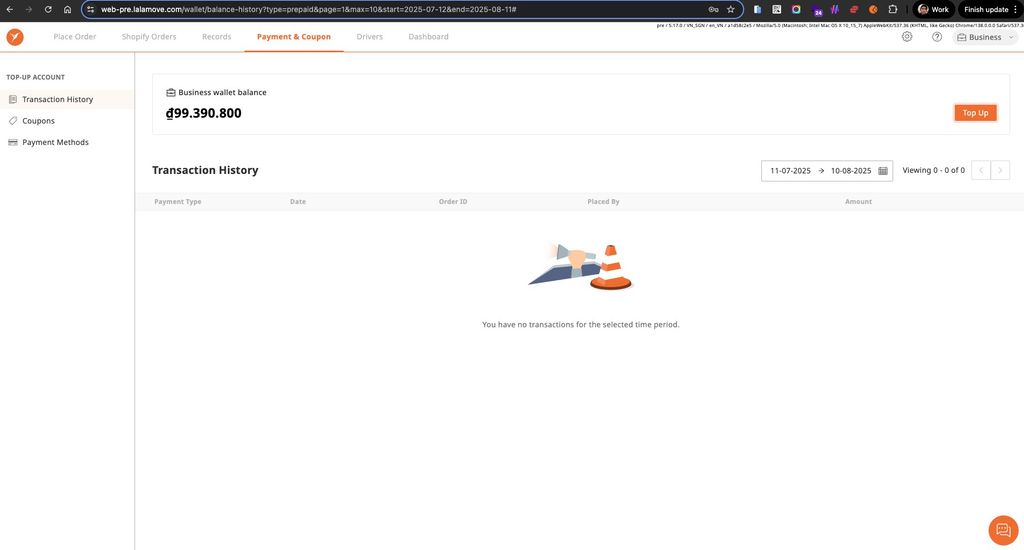Screen dimensions: 1024x550
Task: Open Payment Methods in the sidebar
Action: pos(55,143)
